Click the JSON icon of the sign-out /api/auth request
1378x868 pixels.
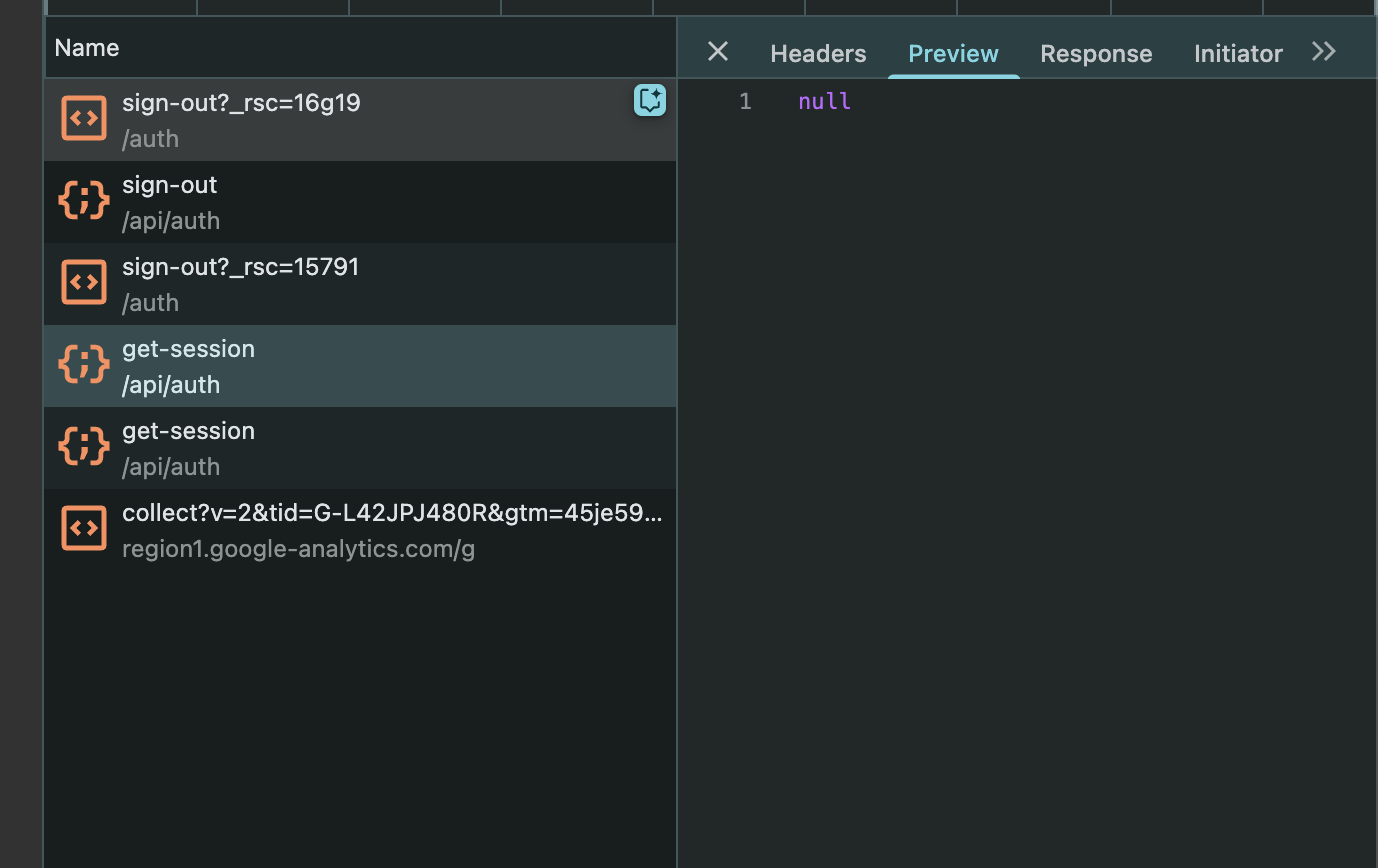click(x=84, y=201)
